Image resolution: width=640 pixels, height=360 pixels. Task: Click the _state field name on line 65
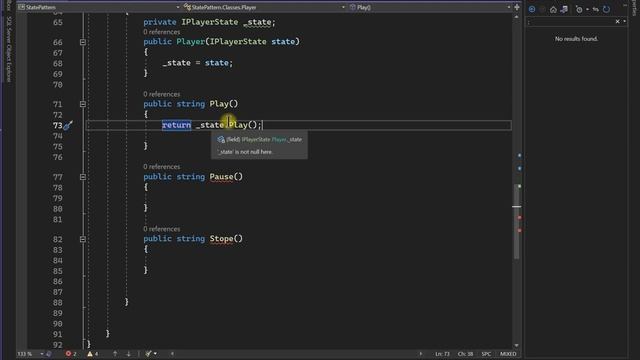(257, 22)
